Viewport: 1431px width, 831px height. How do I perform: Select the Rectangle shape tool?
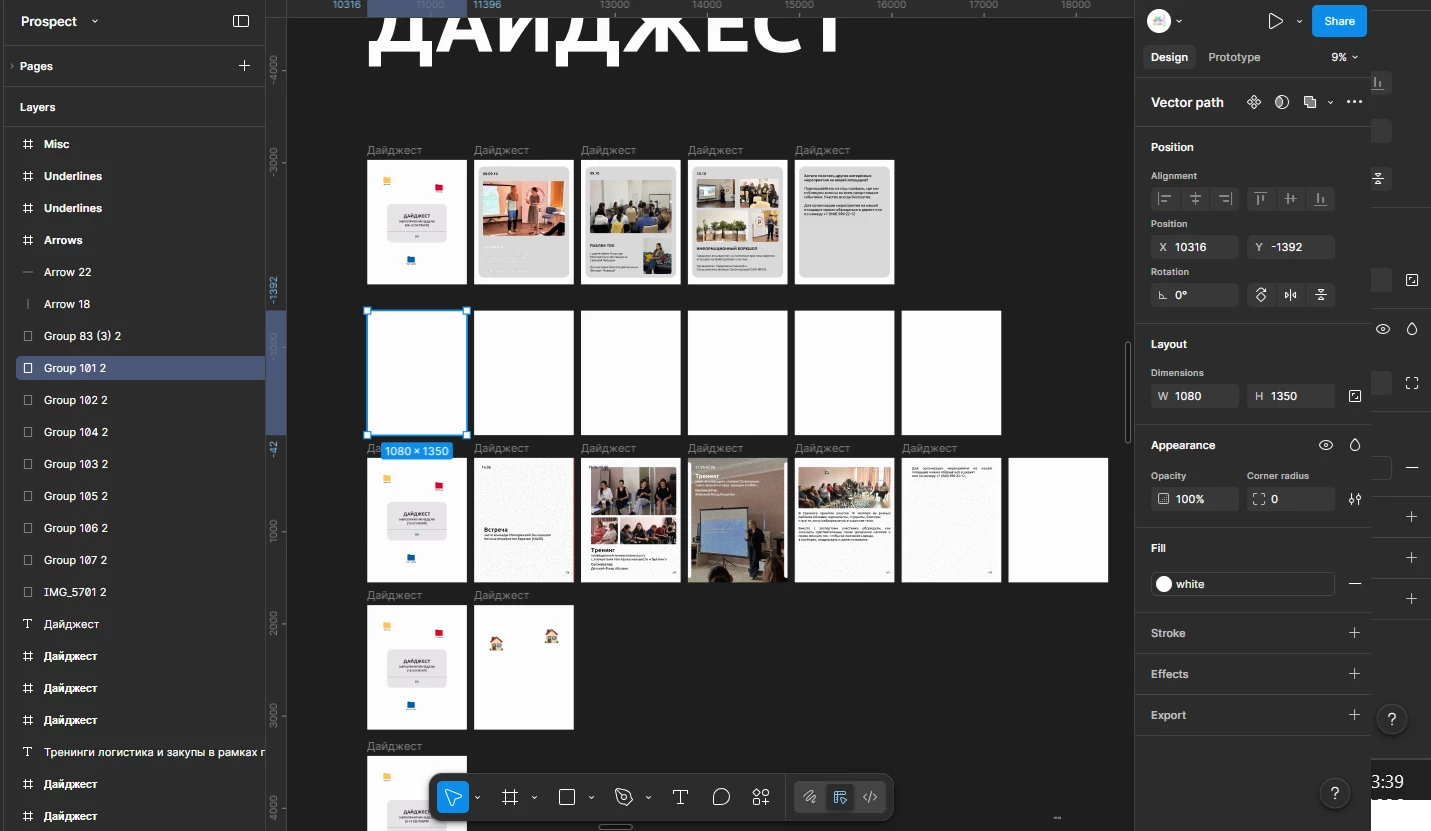tap(567, 797)
